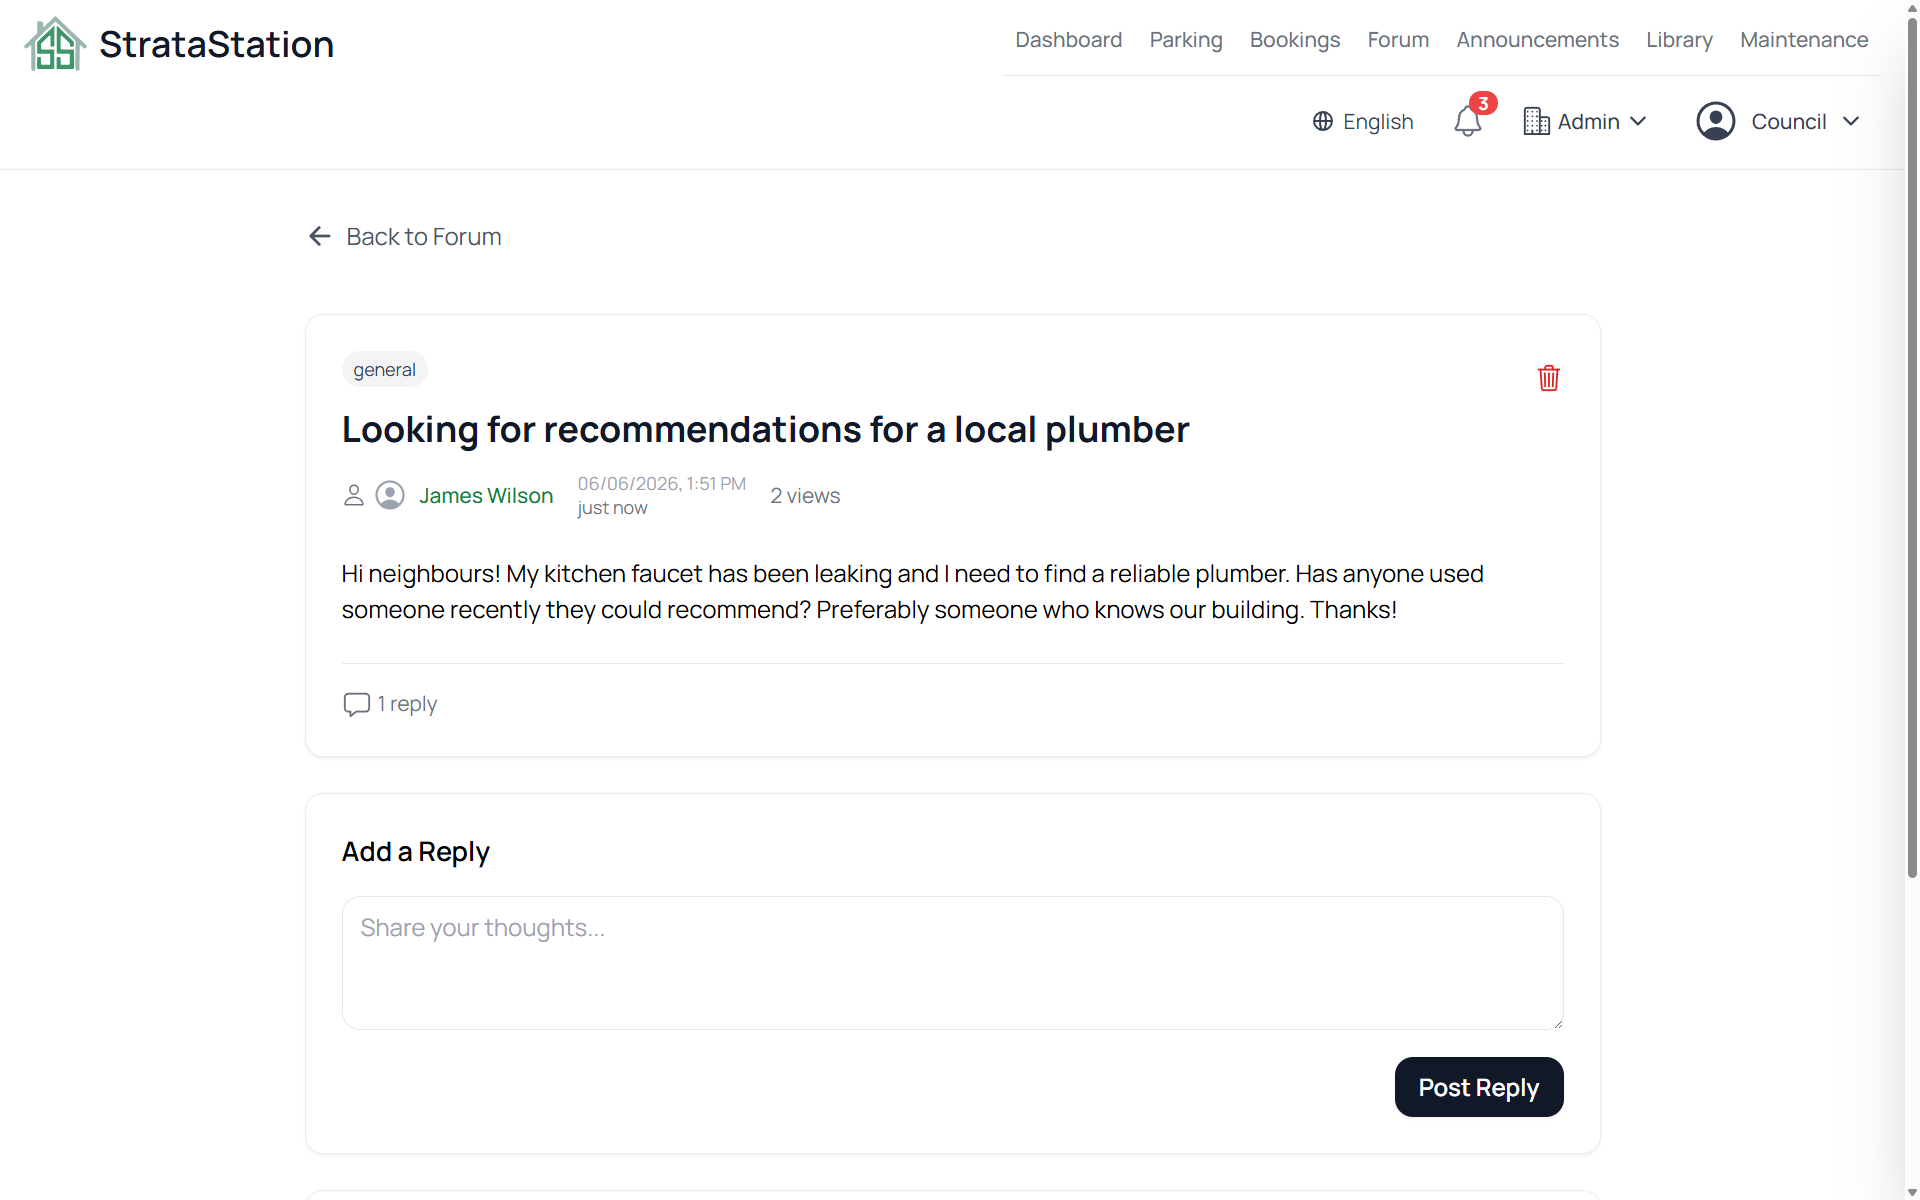The image size is (1920, 1200).
Task: Navigate to Announcements
Action: (x=1537, y=40)
